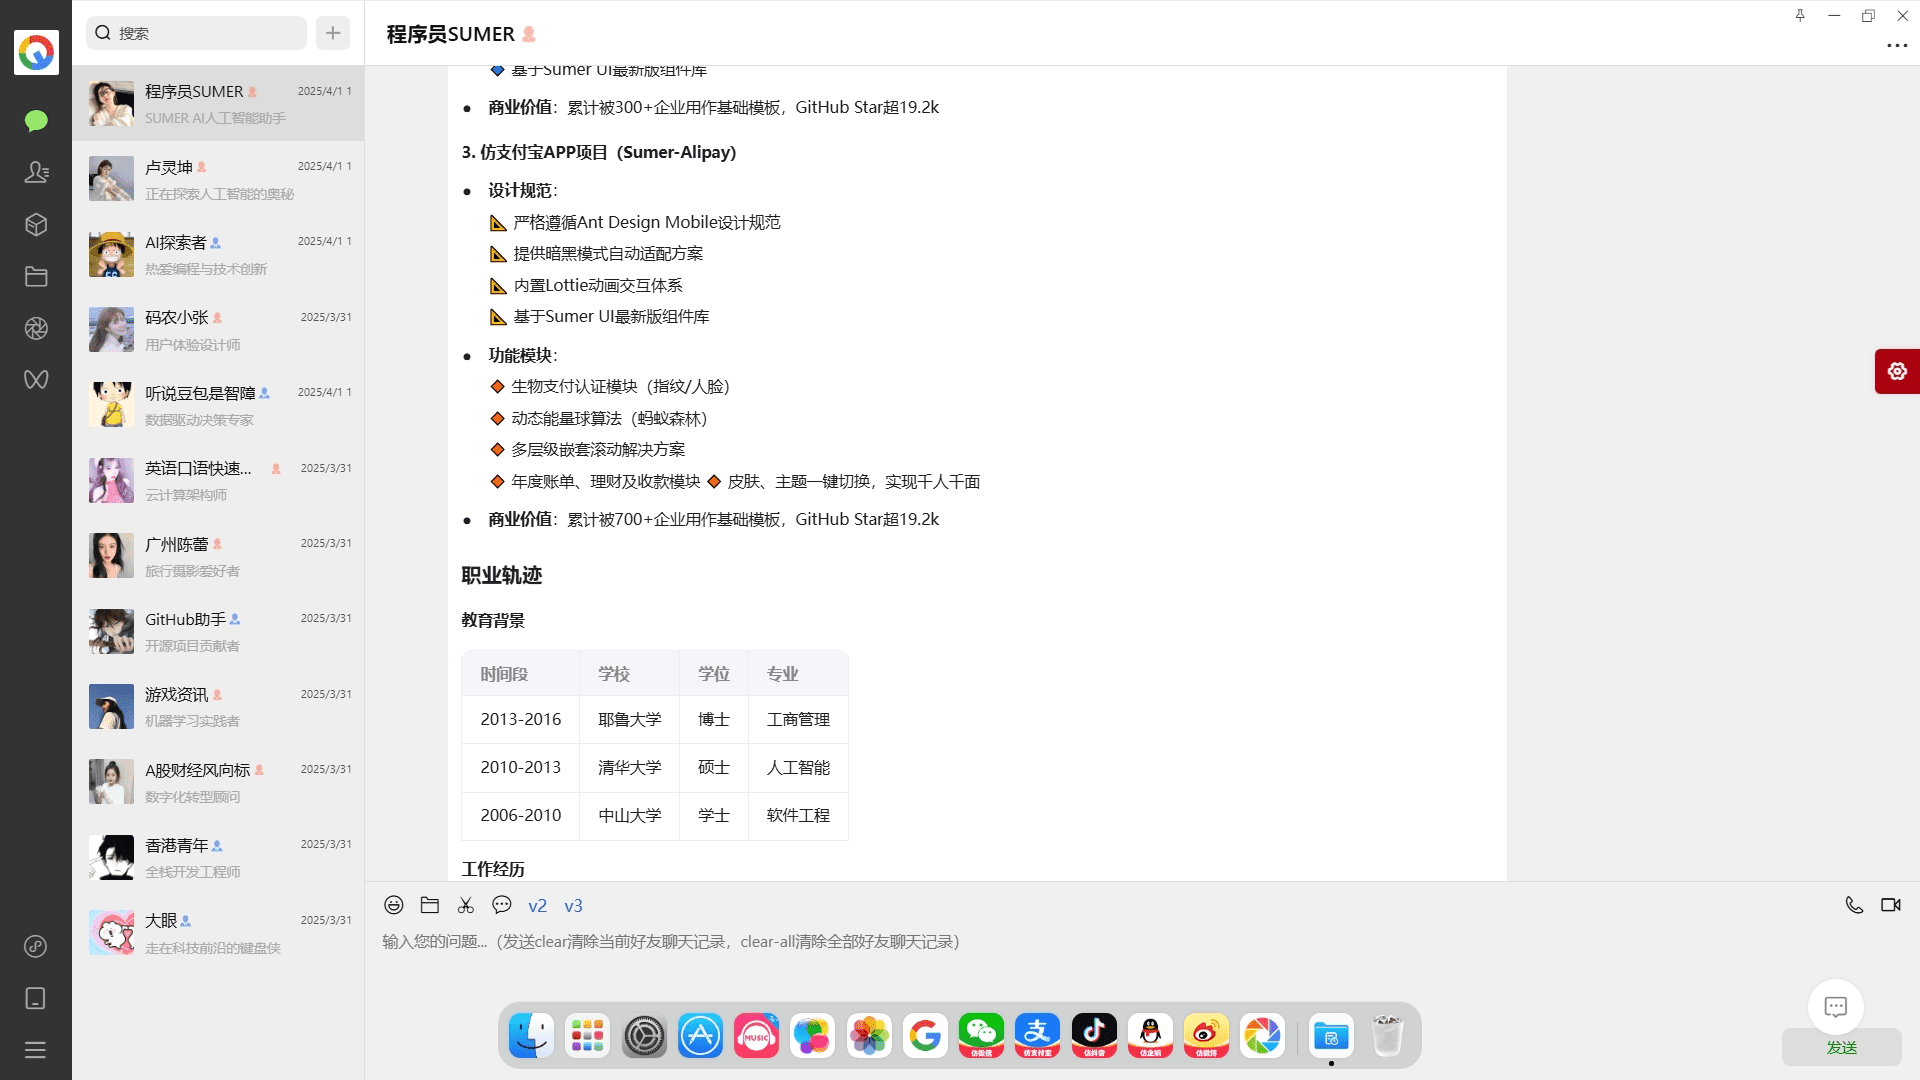Viewport: 1920px width, 1080px height.
Task: Open the file folder icon in the chat toolbar
Action: tap(430, 905)
